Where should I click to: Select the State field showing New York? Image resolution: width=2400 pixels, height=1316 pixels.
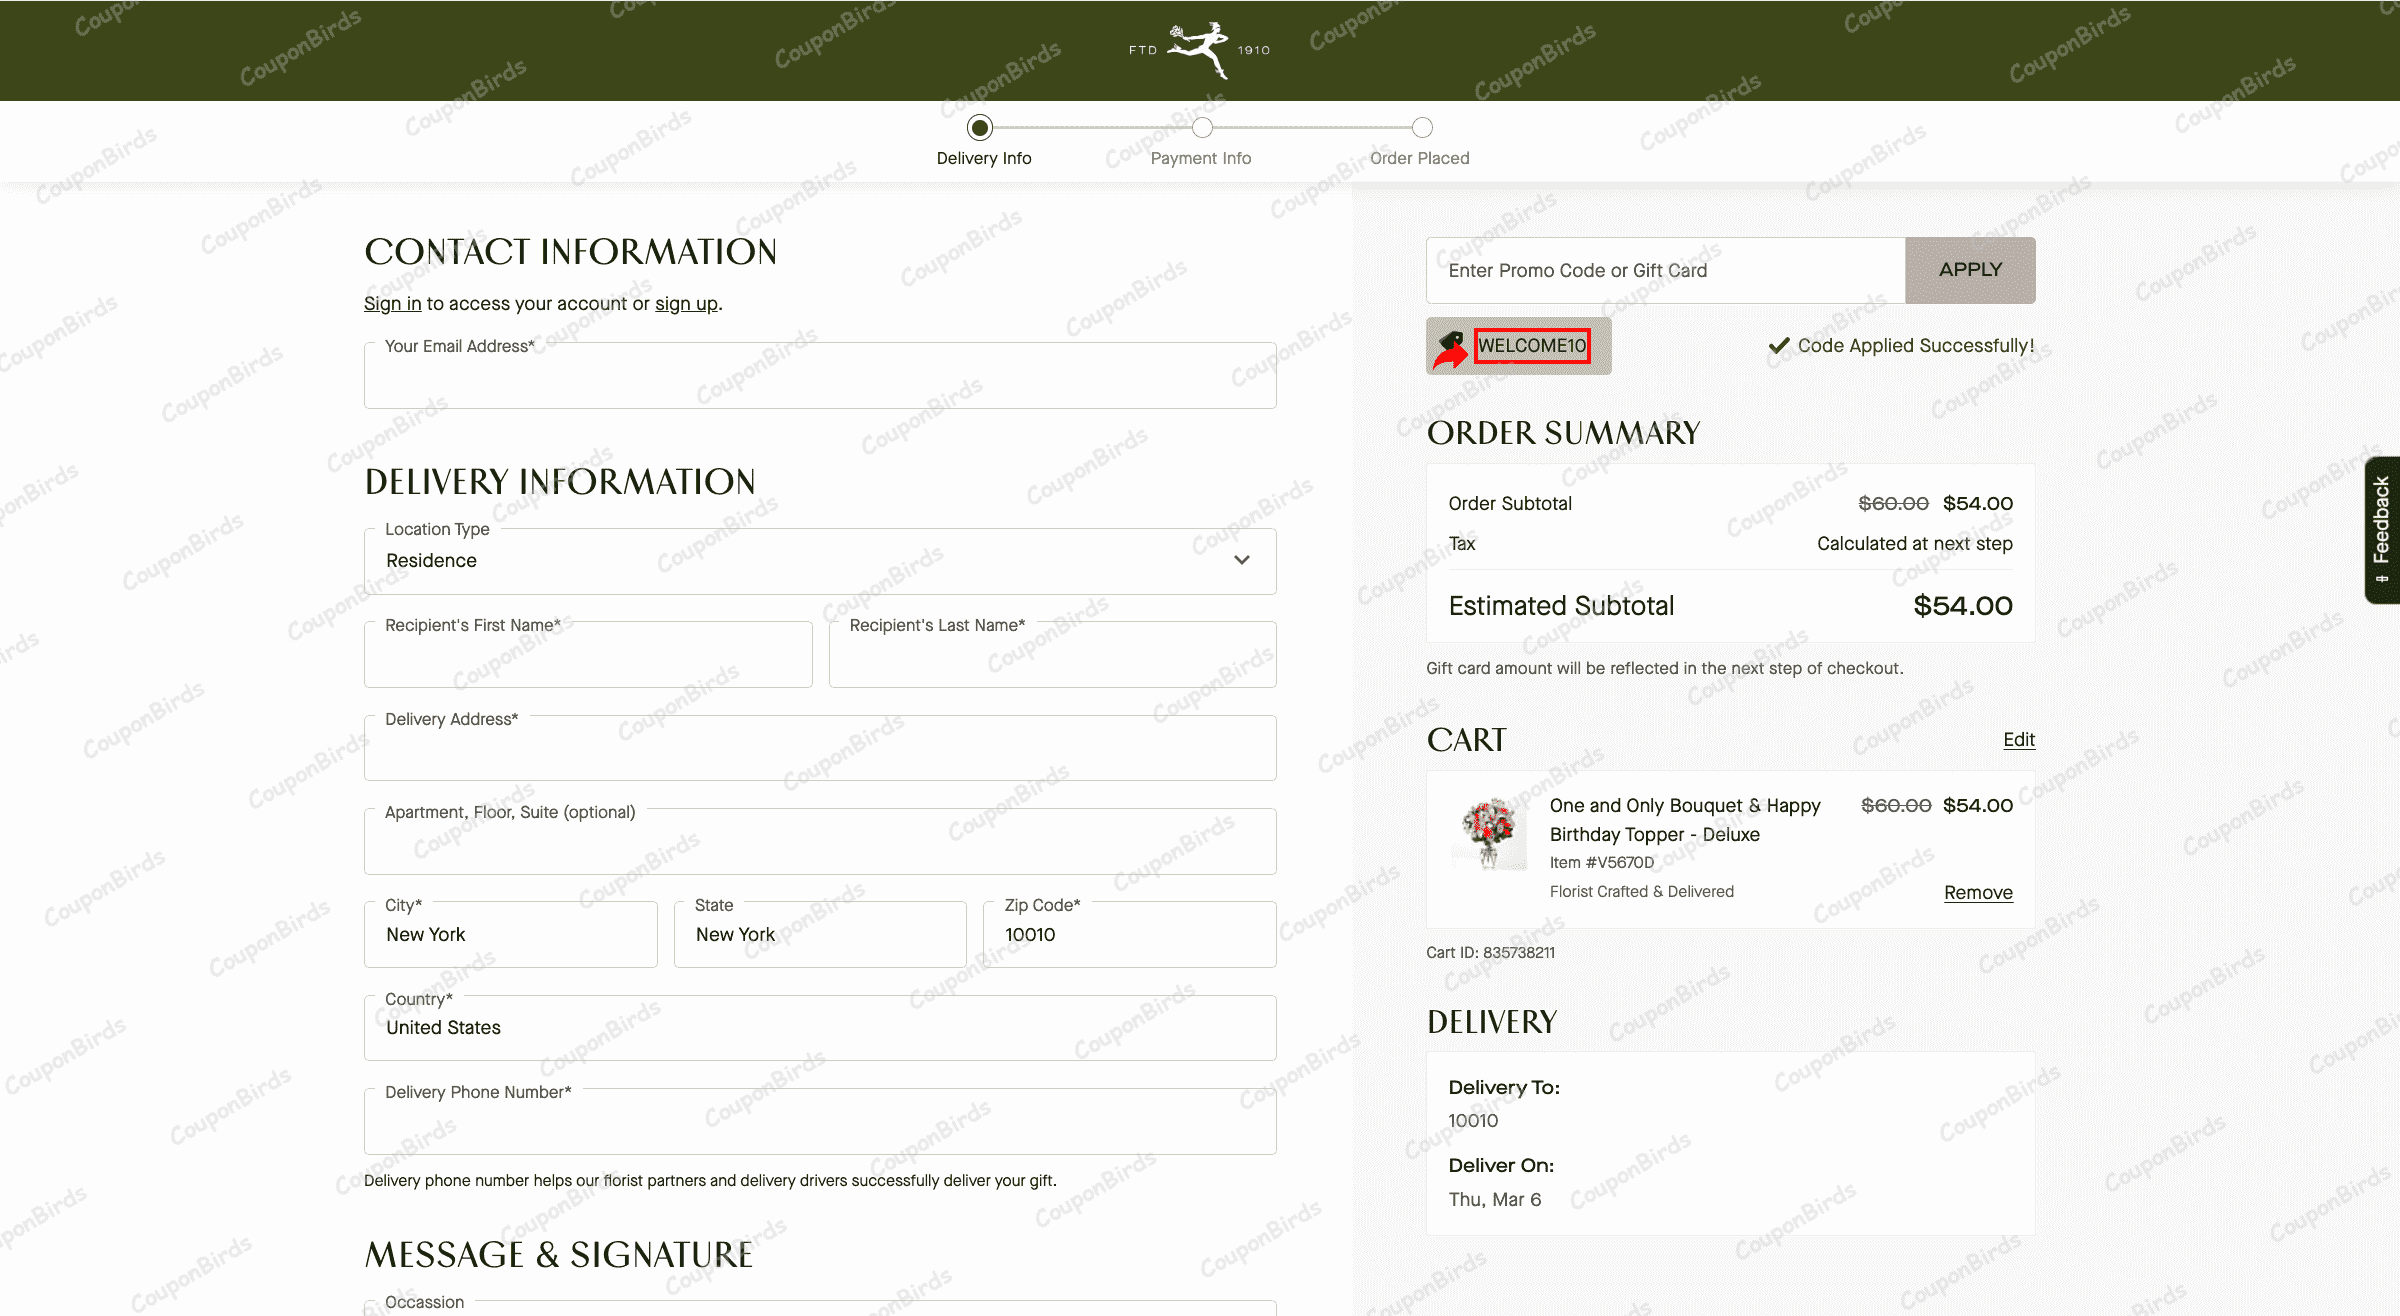tap(820, 935)
